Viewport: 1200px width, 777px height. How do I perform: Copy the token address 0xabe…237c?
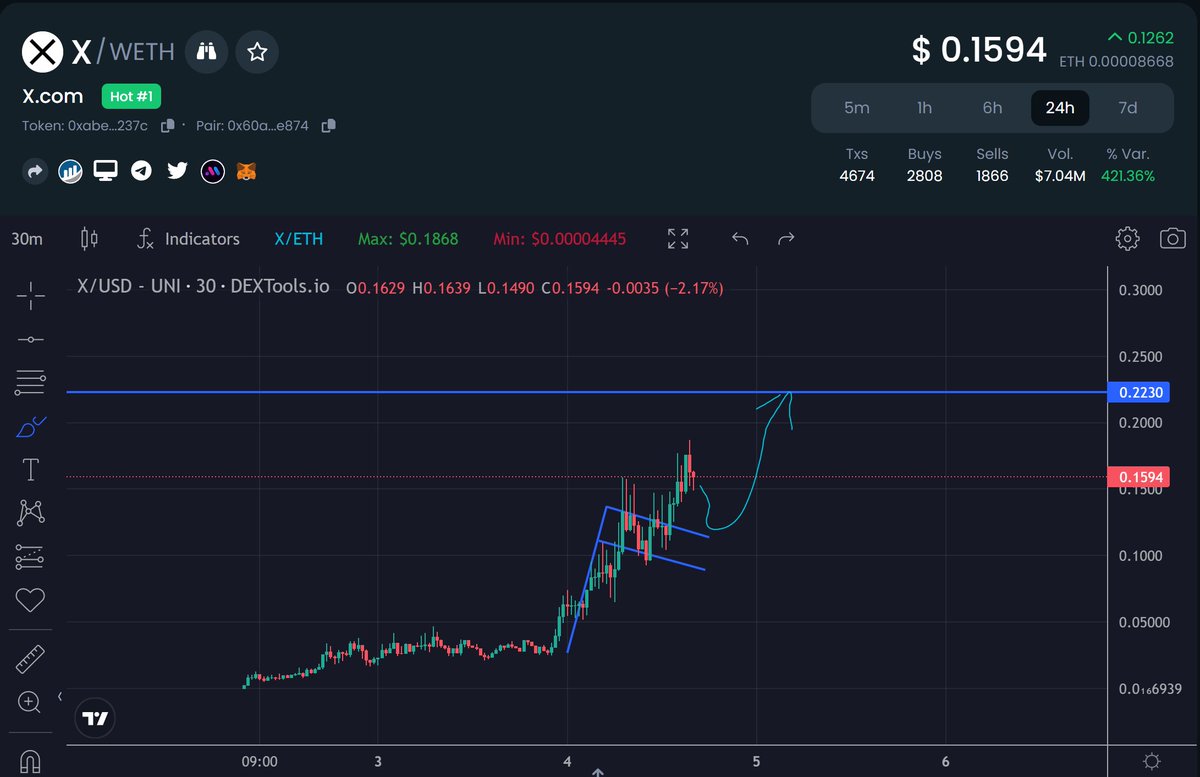tap(168, 126)
